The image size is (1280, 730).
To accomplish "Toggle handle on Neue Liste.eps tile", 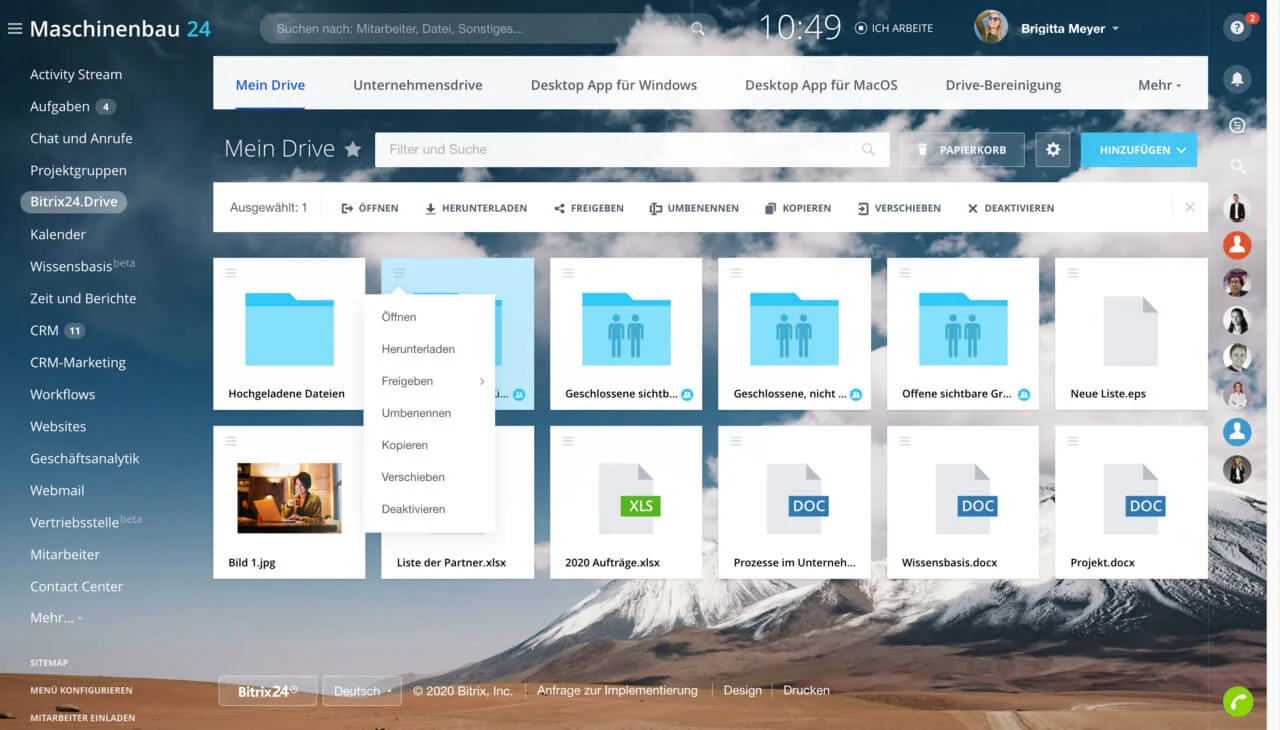I will click(1073, 273).
